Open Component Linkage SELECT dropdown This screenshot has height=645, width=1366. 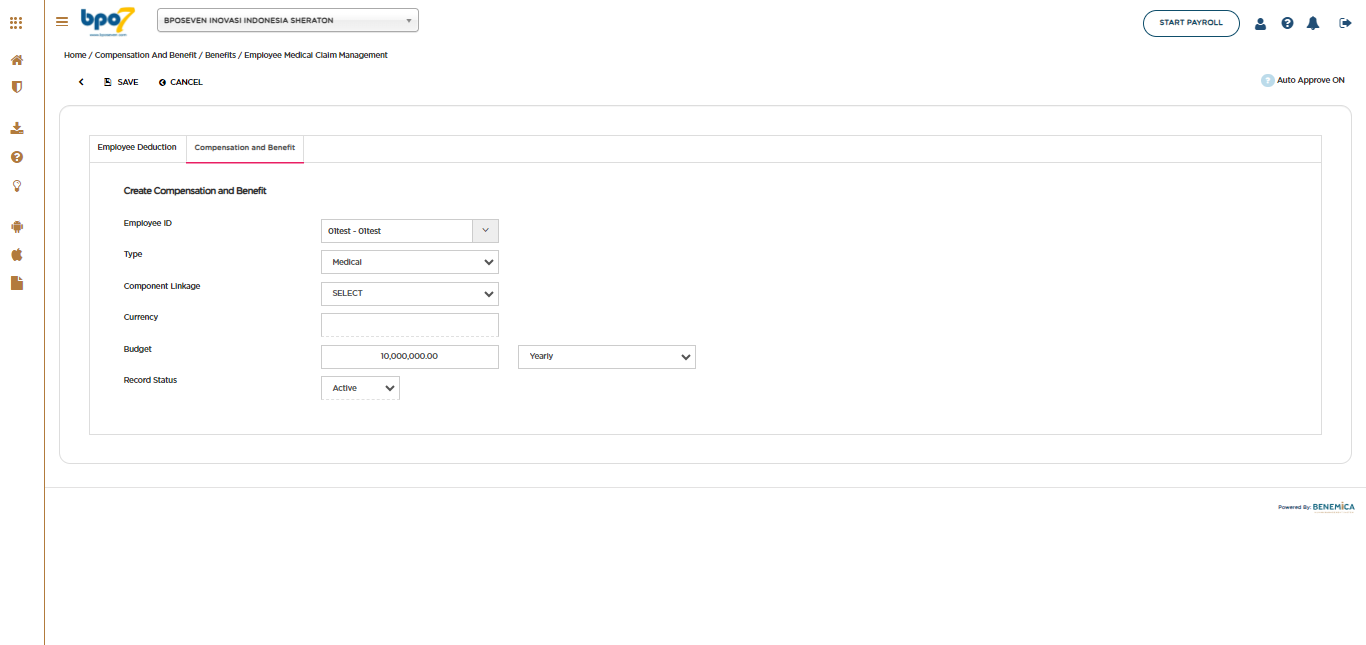pos(410,294)
